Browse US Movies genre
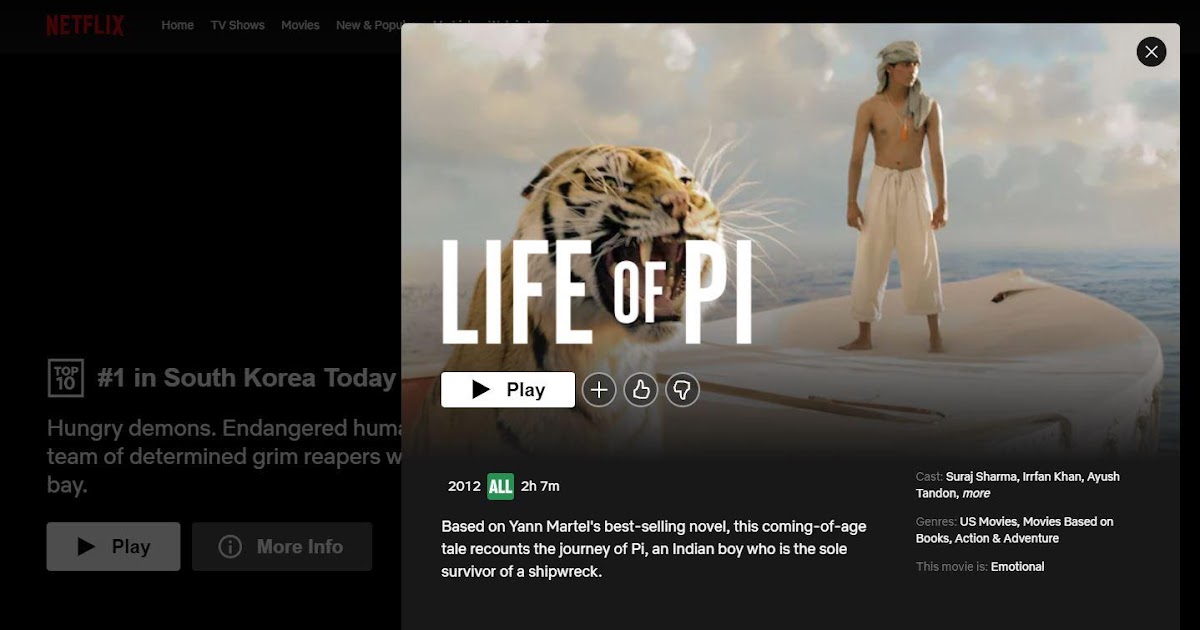 click(x=987, y=521)
